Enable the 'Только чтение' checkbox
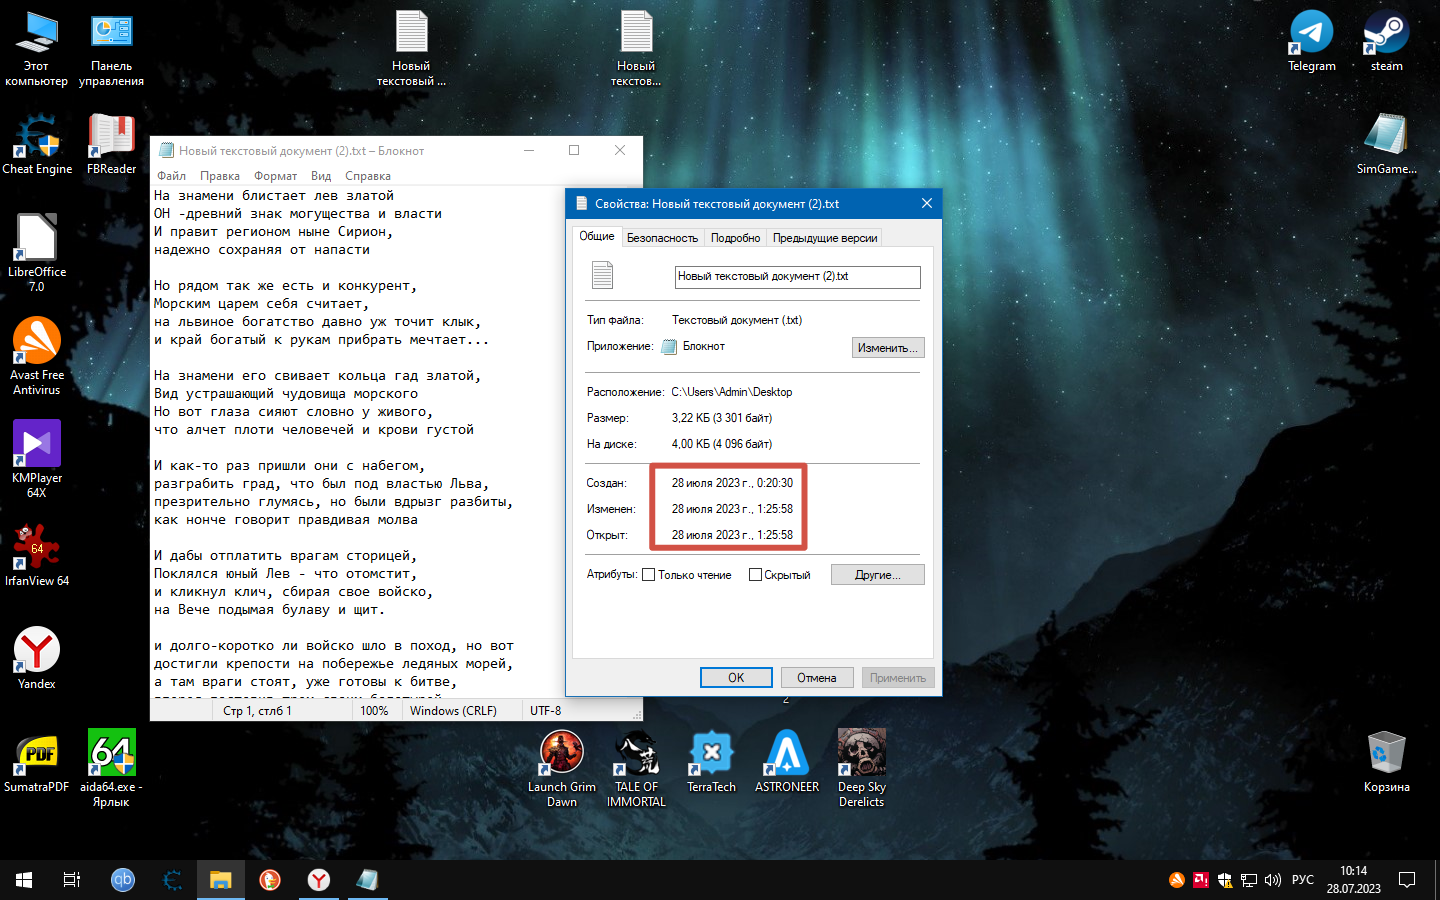The image size is (1440, 900). (649, 575)
